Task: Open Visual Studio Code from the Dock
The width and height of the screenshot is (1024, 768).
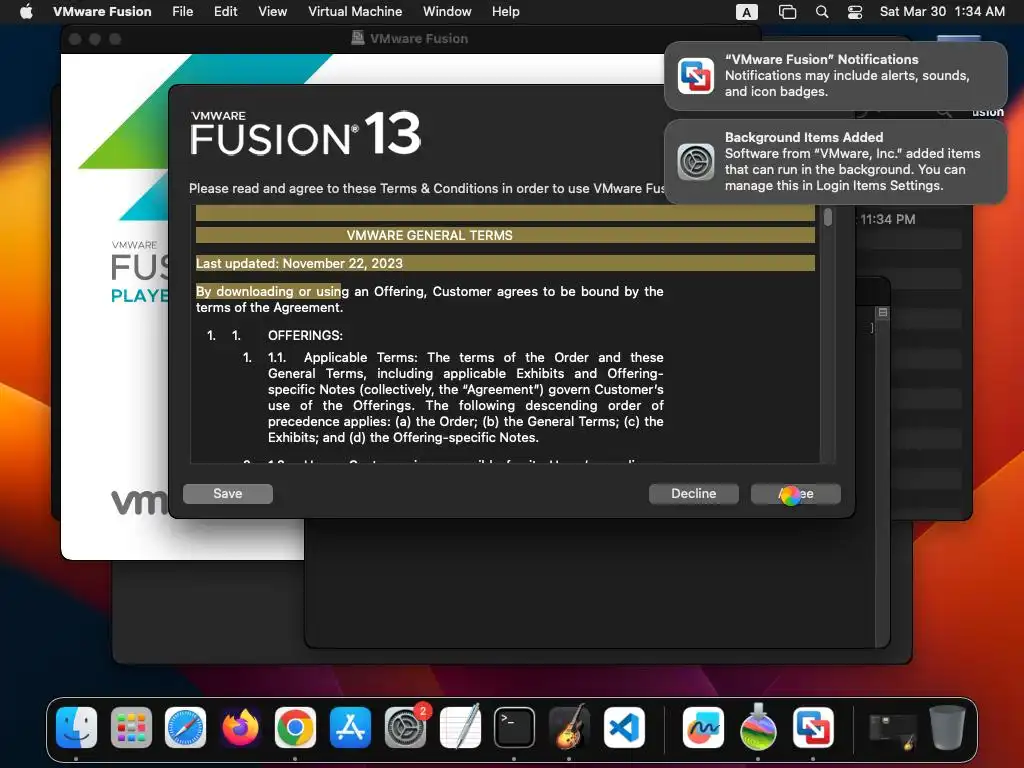Action: [624, 728]
